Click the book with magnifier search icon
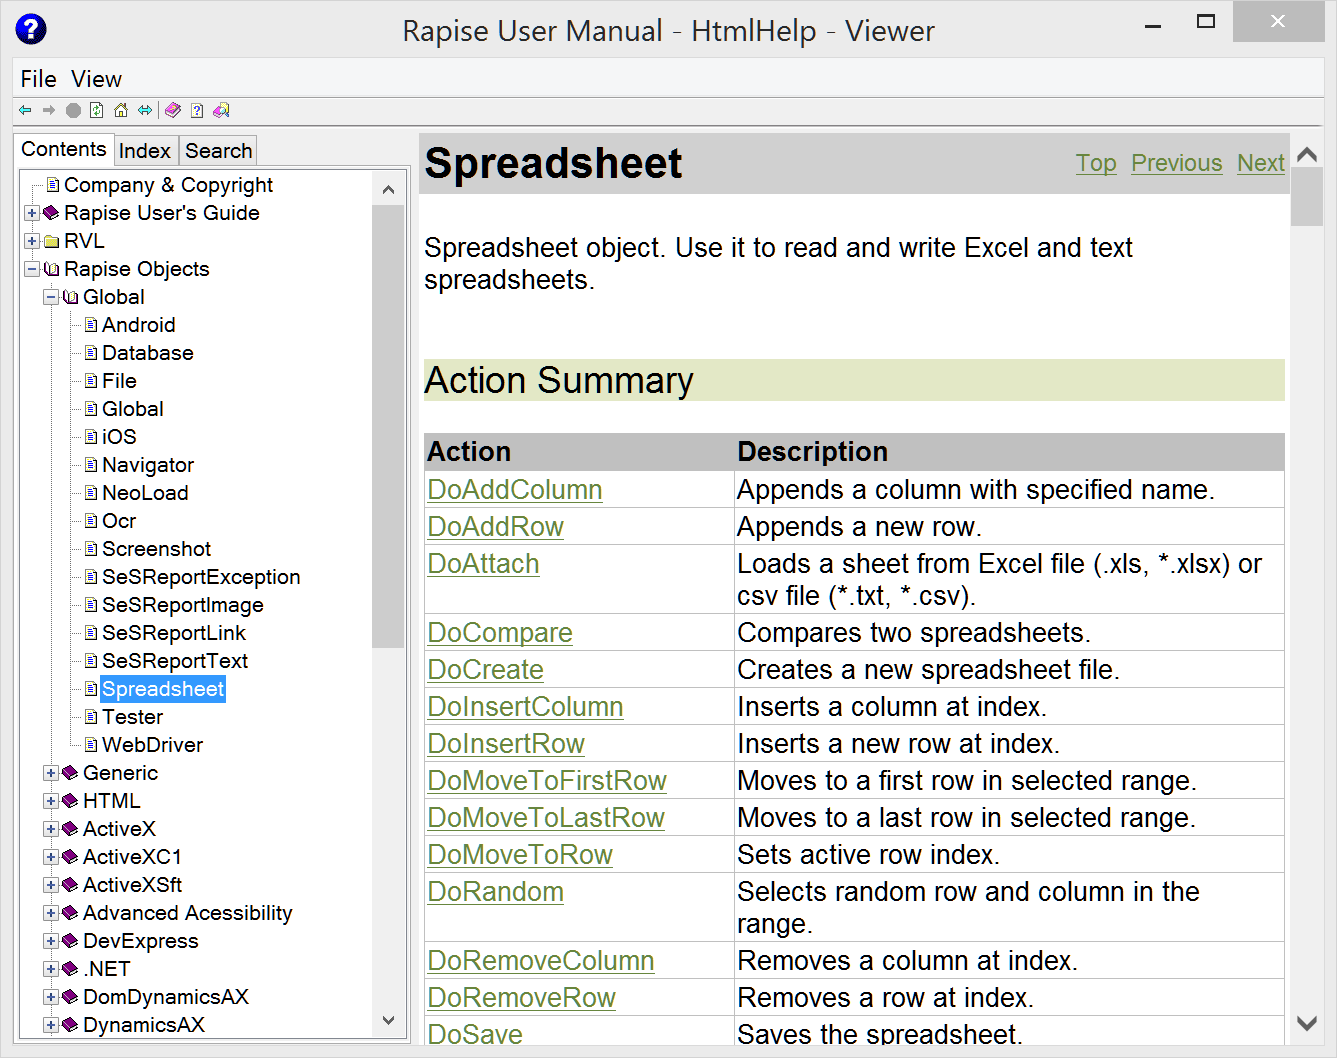1337x1058 pixels. 221,111
